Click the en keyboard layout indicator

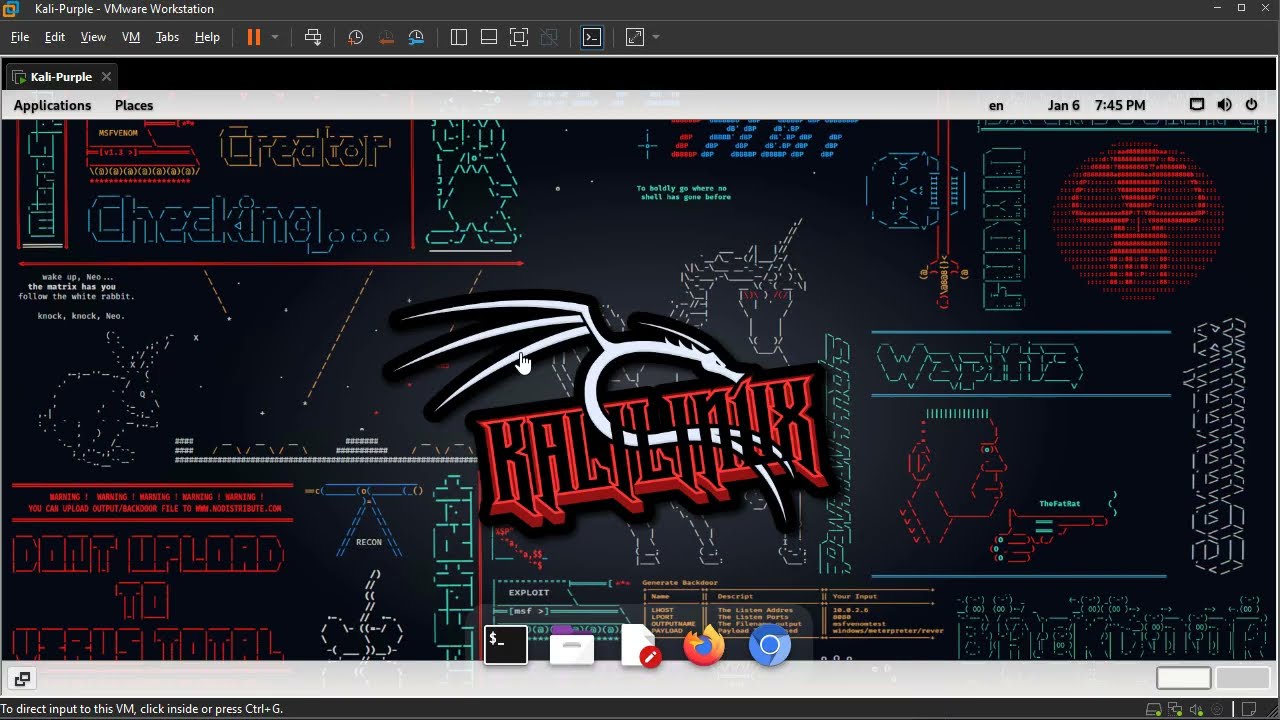click(996, 105)
